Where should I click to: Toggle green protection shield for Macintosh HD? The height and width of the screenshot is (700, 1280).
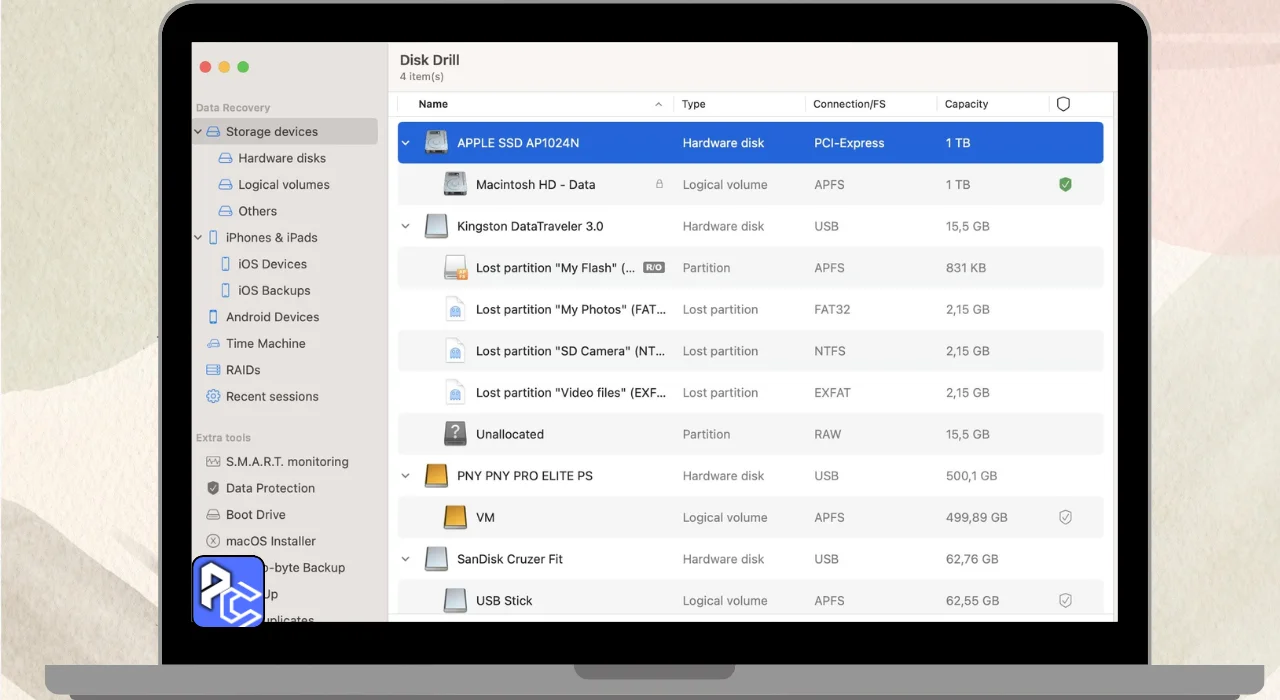(x=1065, y=185)
